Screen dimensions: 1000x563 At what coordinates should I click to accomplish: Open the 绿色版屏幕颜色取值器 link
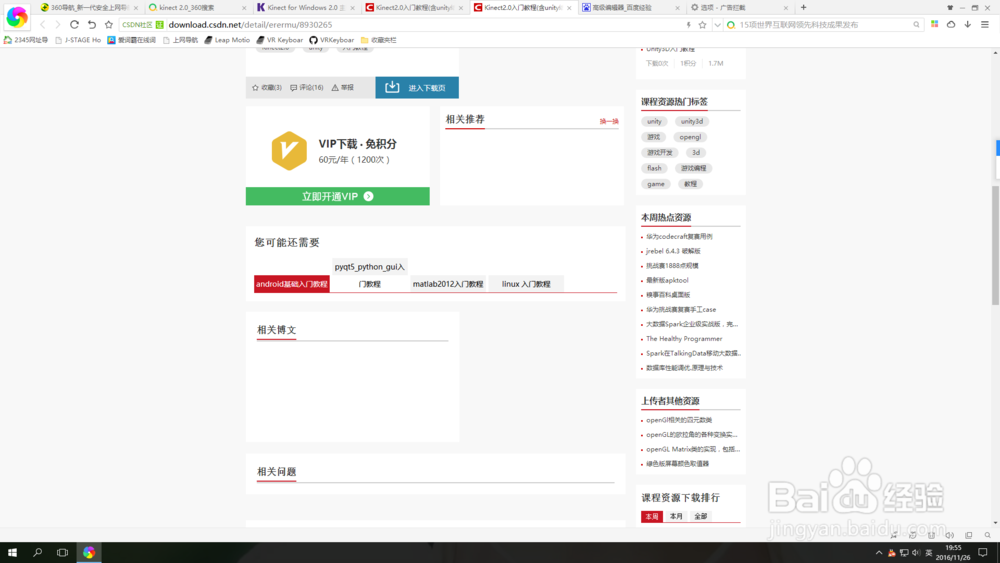677,464
